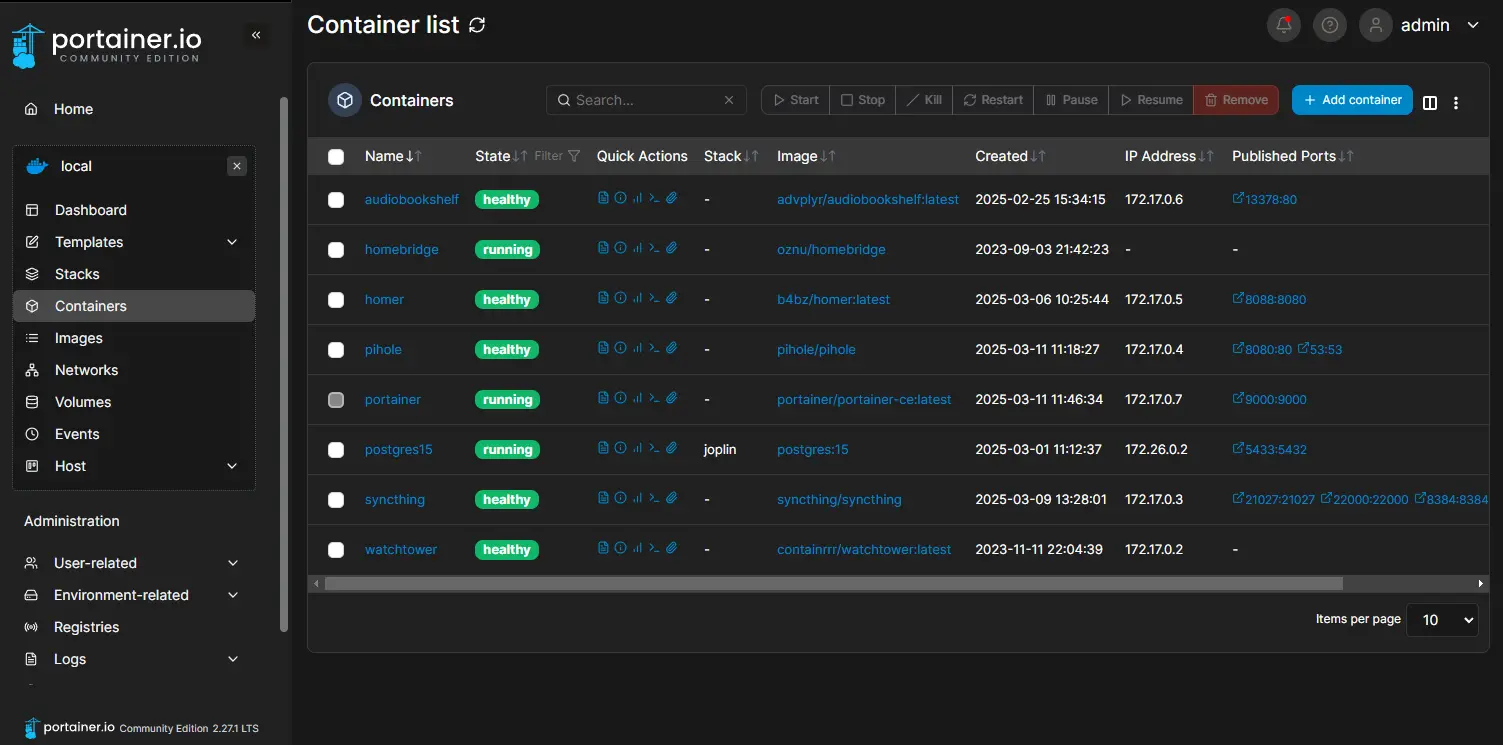
Task: Sort containers by the Created column
Action: [1001, 156]
